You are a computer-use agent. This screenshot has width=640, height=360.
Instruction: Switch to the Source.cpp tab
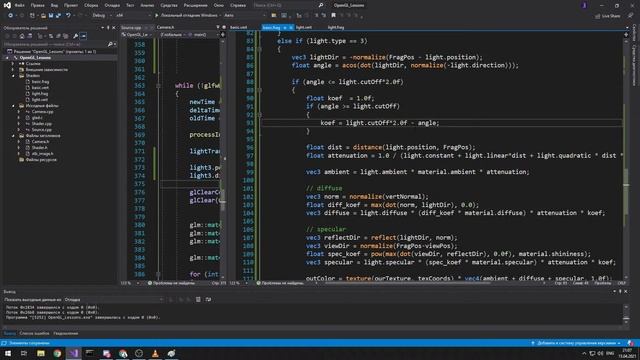tap(131, 27)
